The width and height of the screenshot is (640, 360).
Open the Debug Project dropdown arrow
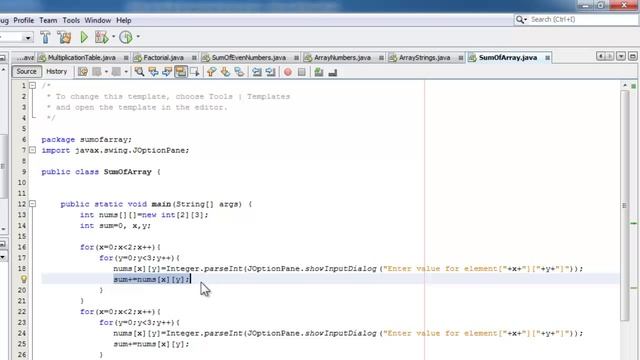[x=113, y=37]
